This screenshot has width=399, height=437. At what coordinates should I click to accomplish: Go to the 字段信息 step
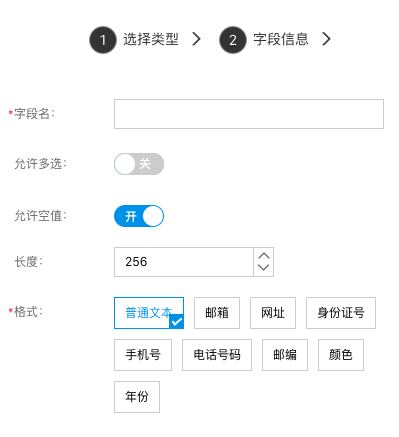281,39
